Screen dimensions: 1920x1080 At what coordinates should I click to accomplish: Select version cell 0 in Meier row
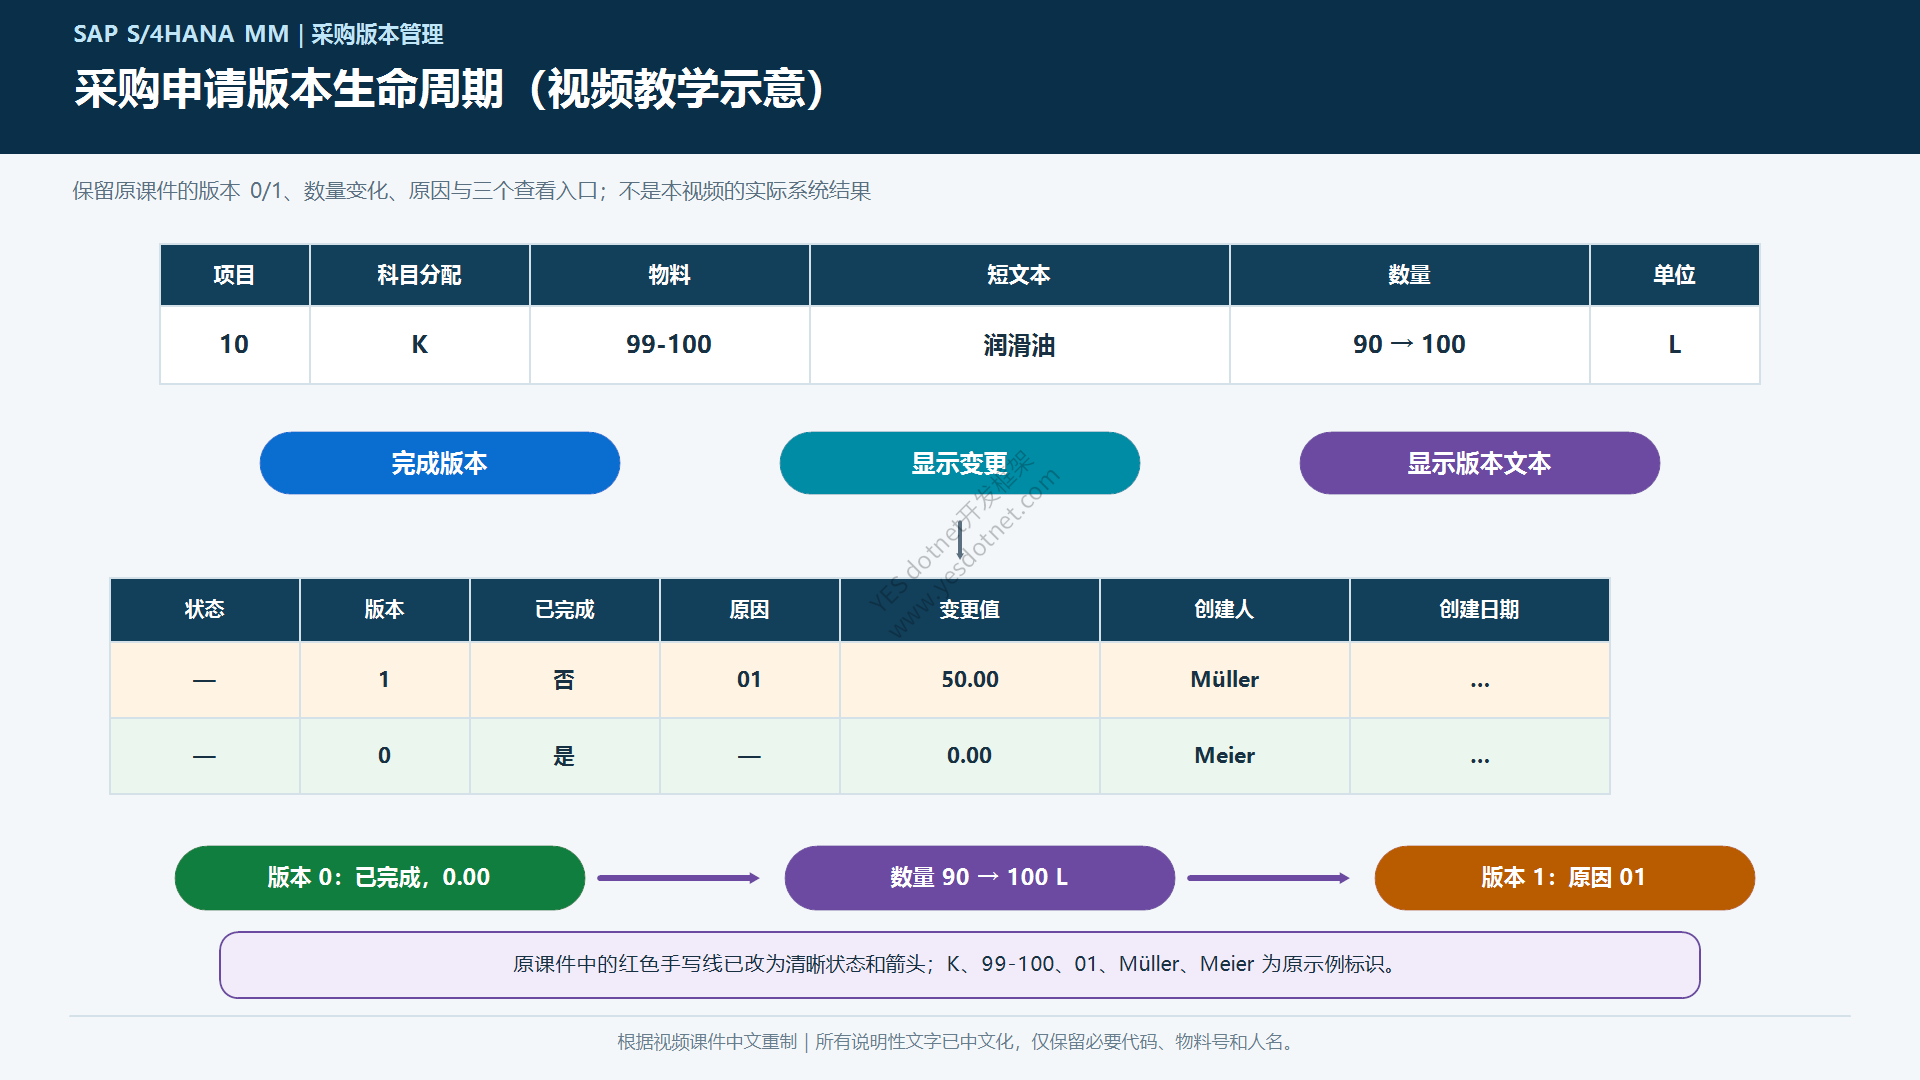tap(385, 756)
